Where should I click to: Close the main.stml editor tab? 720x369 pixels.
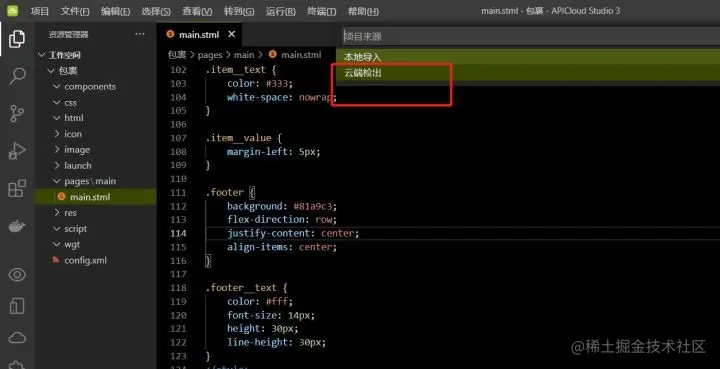point(231,34)
